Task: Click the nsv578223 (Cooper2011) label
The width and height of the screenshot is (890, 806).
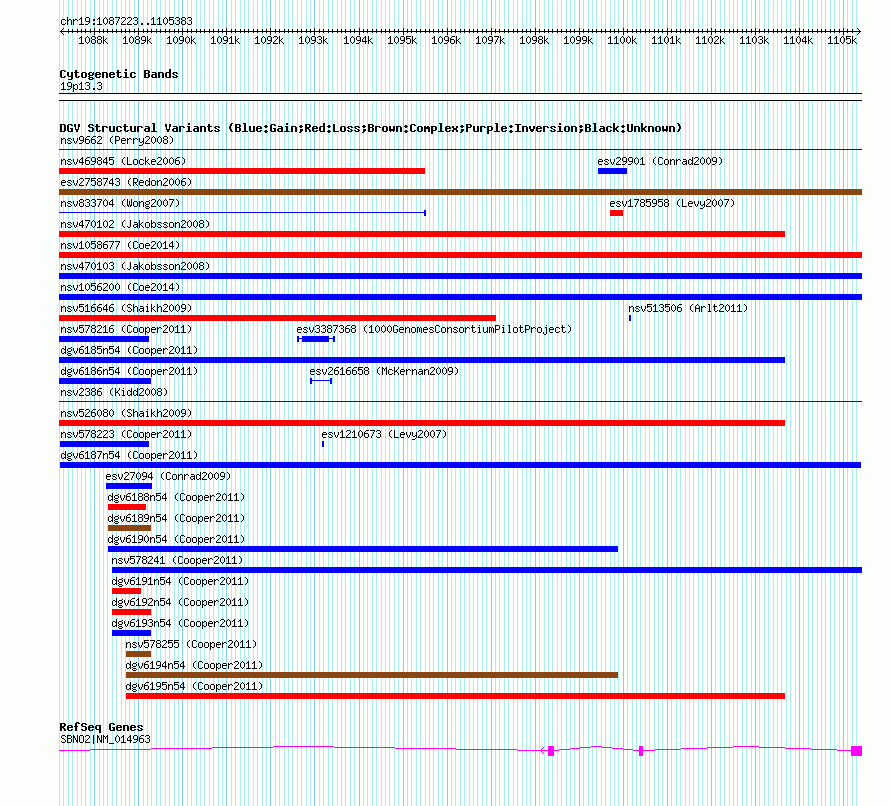Action: (x=126, y=434)
